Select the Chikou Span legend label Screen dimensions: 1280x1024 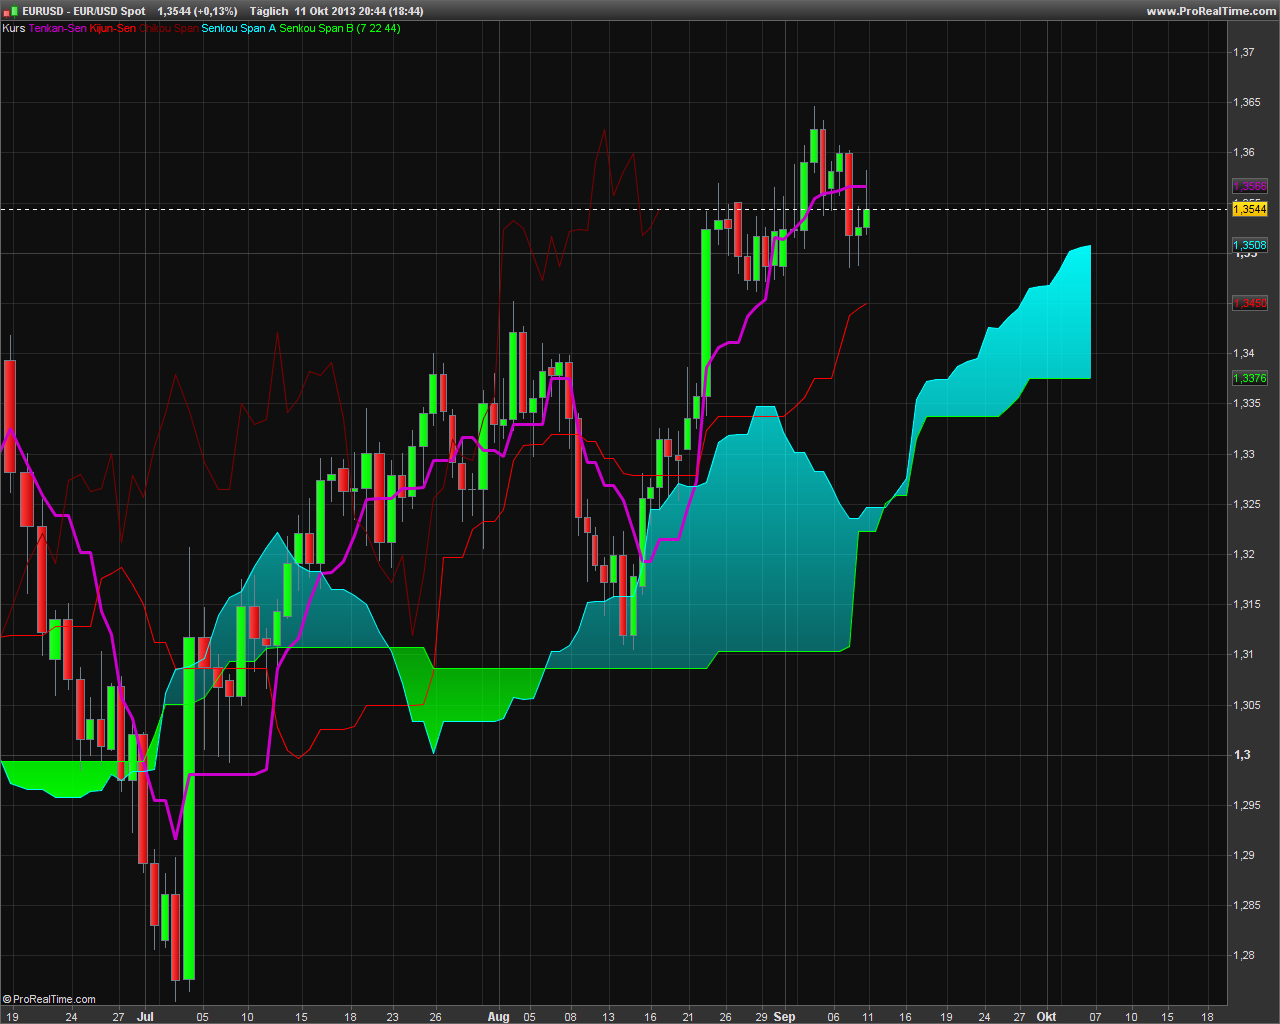tap(169, 28)
